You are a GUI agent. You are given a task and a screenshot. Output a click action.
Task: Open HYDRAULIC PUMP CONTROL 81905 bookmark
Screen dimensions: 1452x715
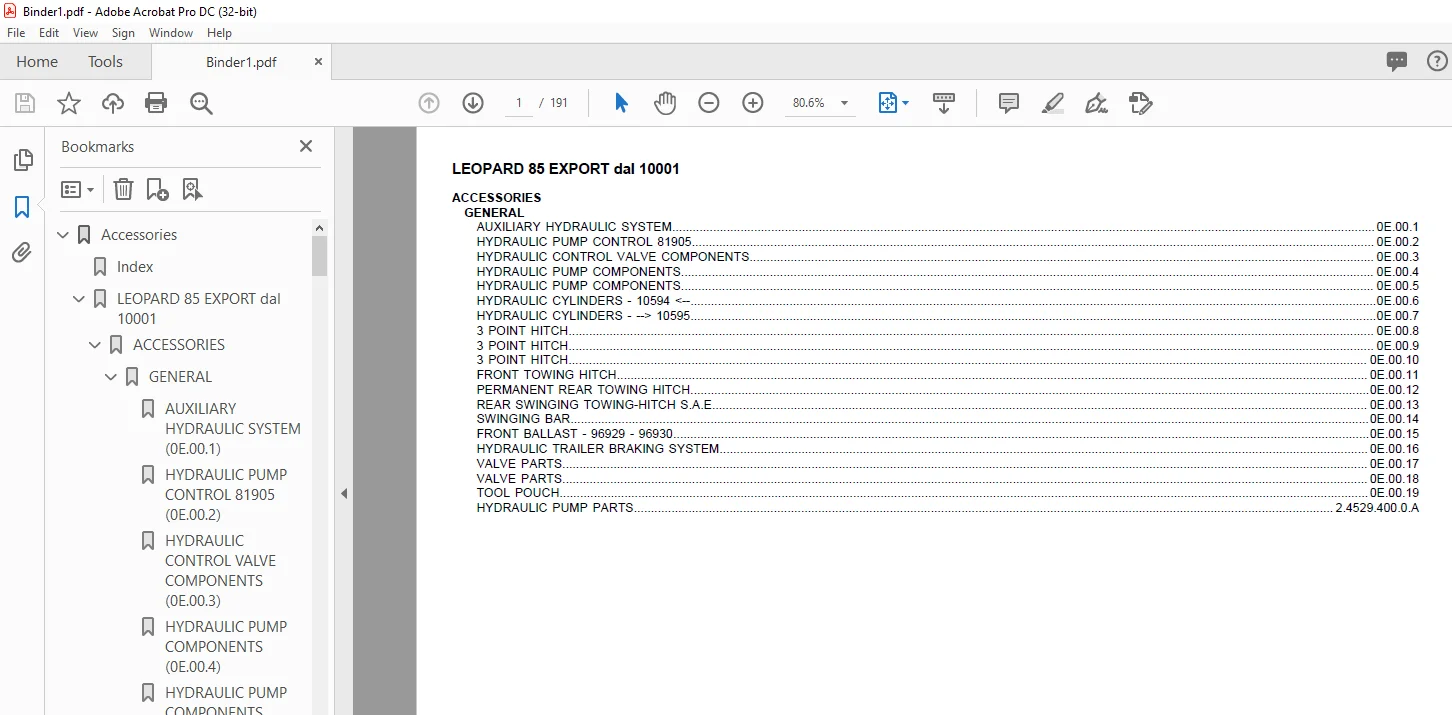click(226, 495)
